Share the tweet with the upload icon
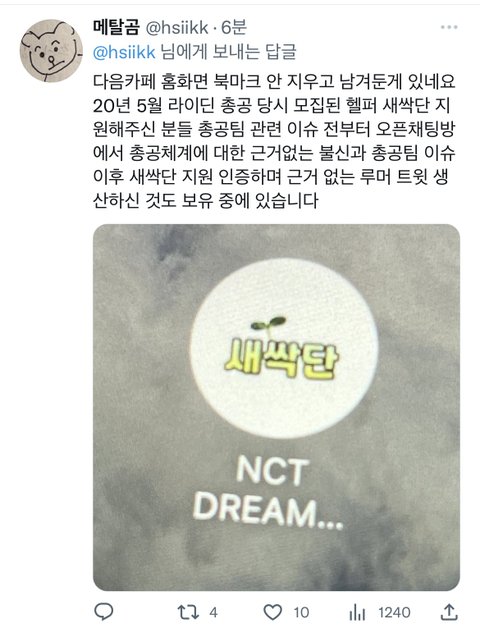The image size is (480, 633). pos(449,612)
